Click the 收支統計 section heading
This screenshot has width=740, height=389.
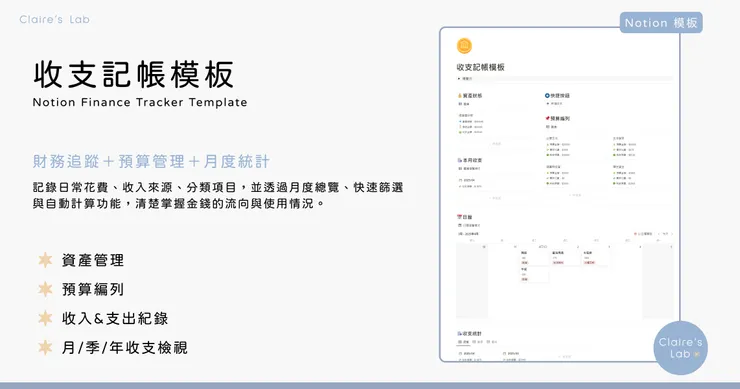[x=470, y=334]
